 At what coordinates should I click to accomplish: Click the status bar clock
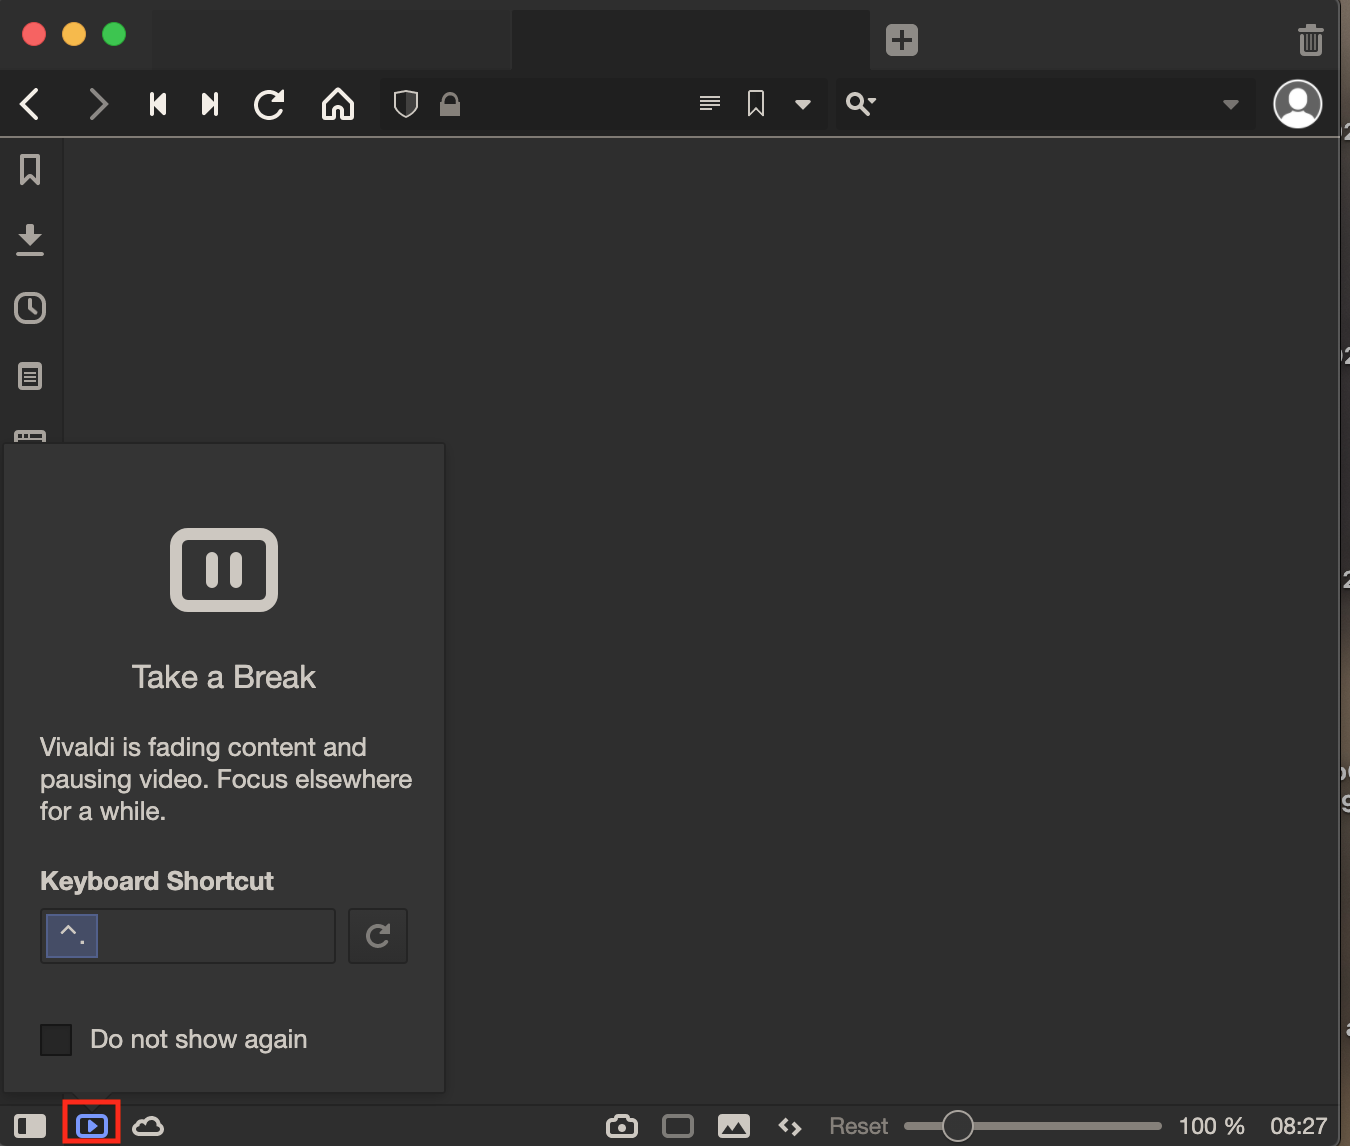click(1299, 1126)
